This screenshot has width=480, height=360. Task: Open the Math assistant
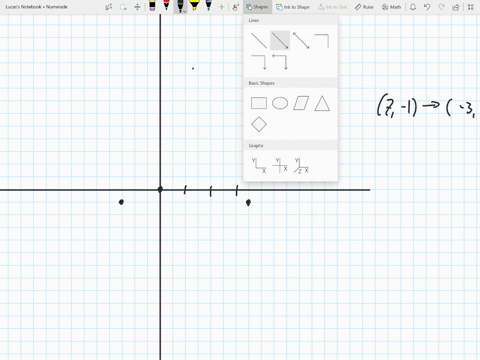tap(391, 7)
